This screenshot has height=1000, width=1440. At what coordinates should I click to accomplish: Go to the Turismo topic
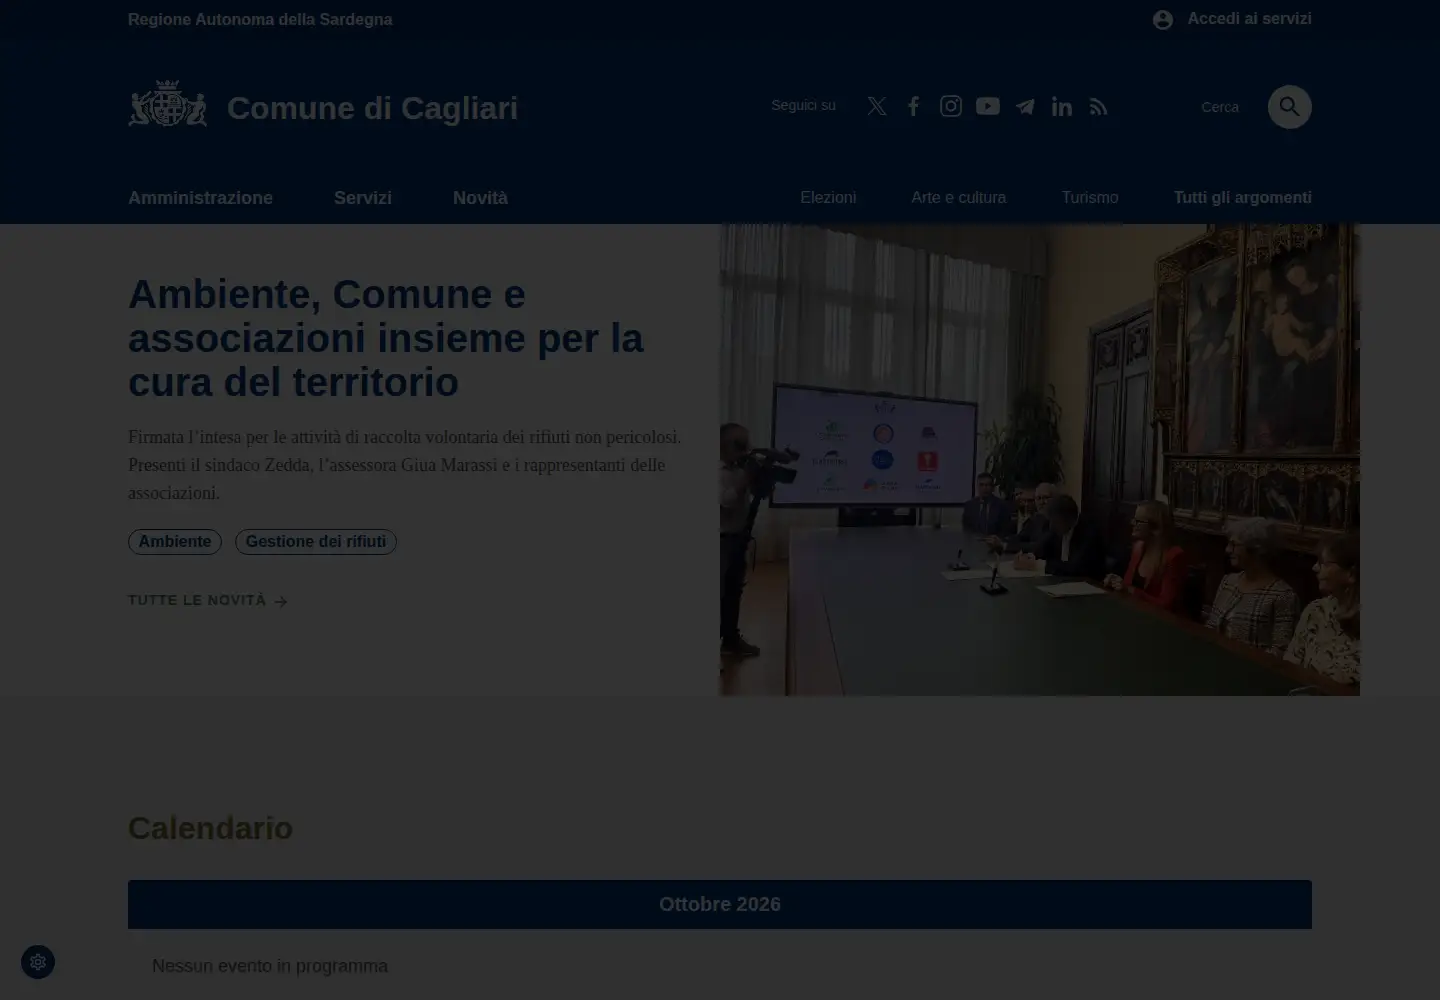[1090, 198]
